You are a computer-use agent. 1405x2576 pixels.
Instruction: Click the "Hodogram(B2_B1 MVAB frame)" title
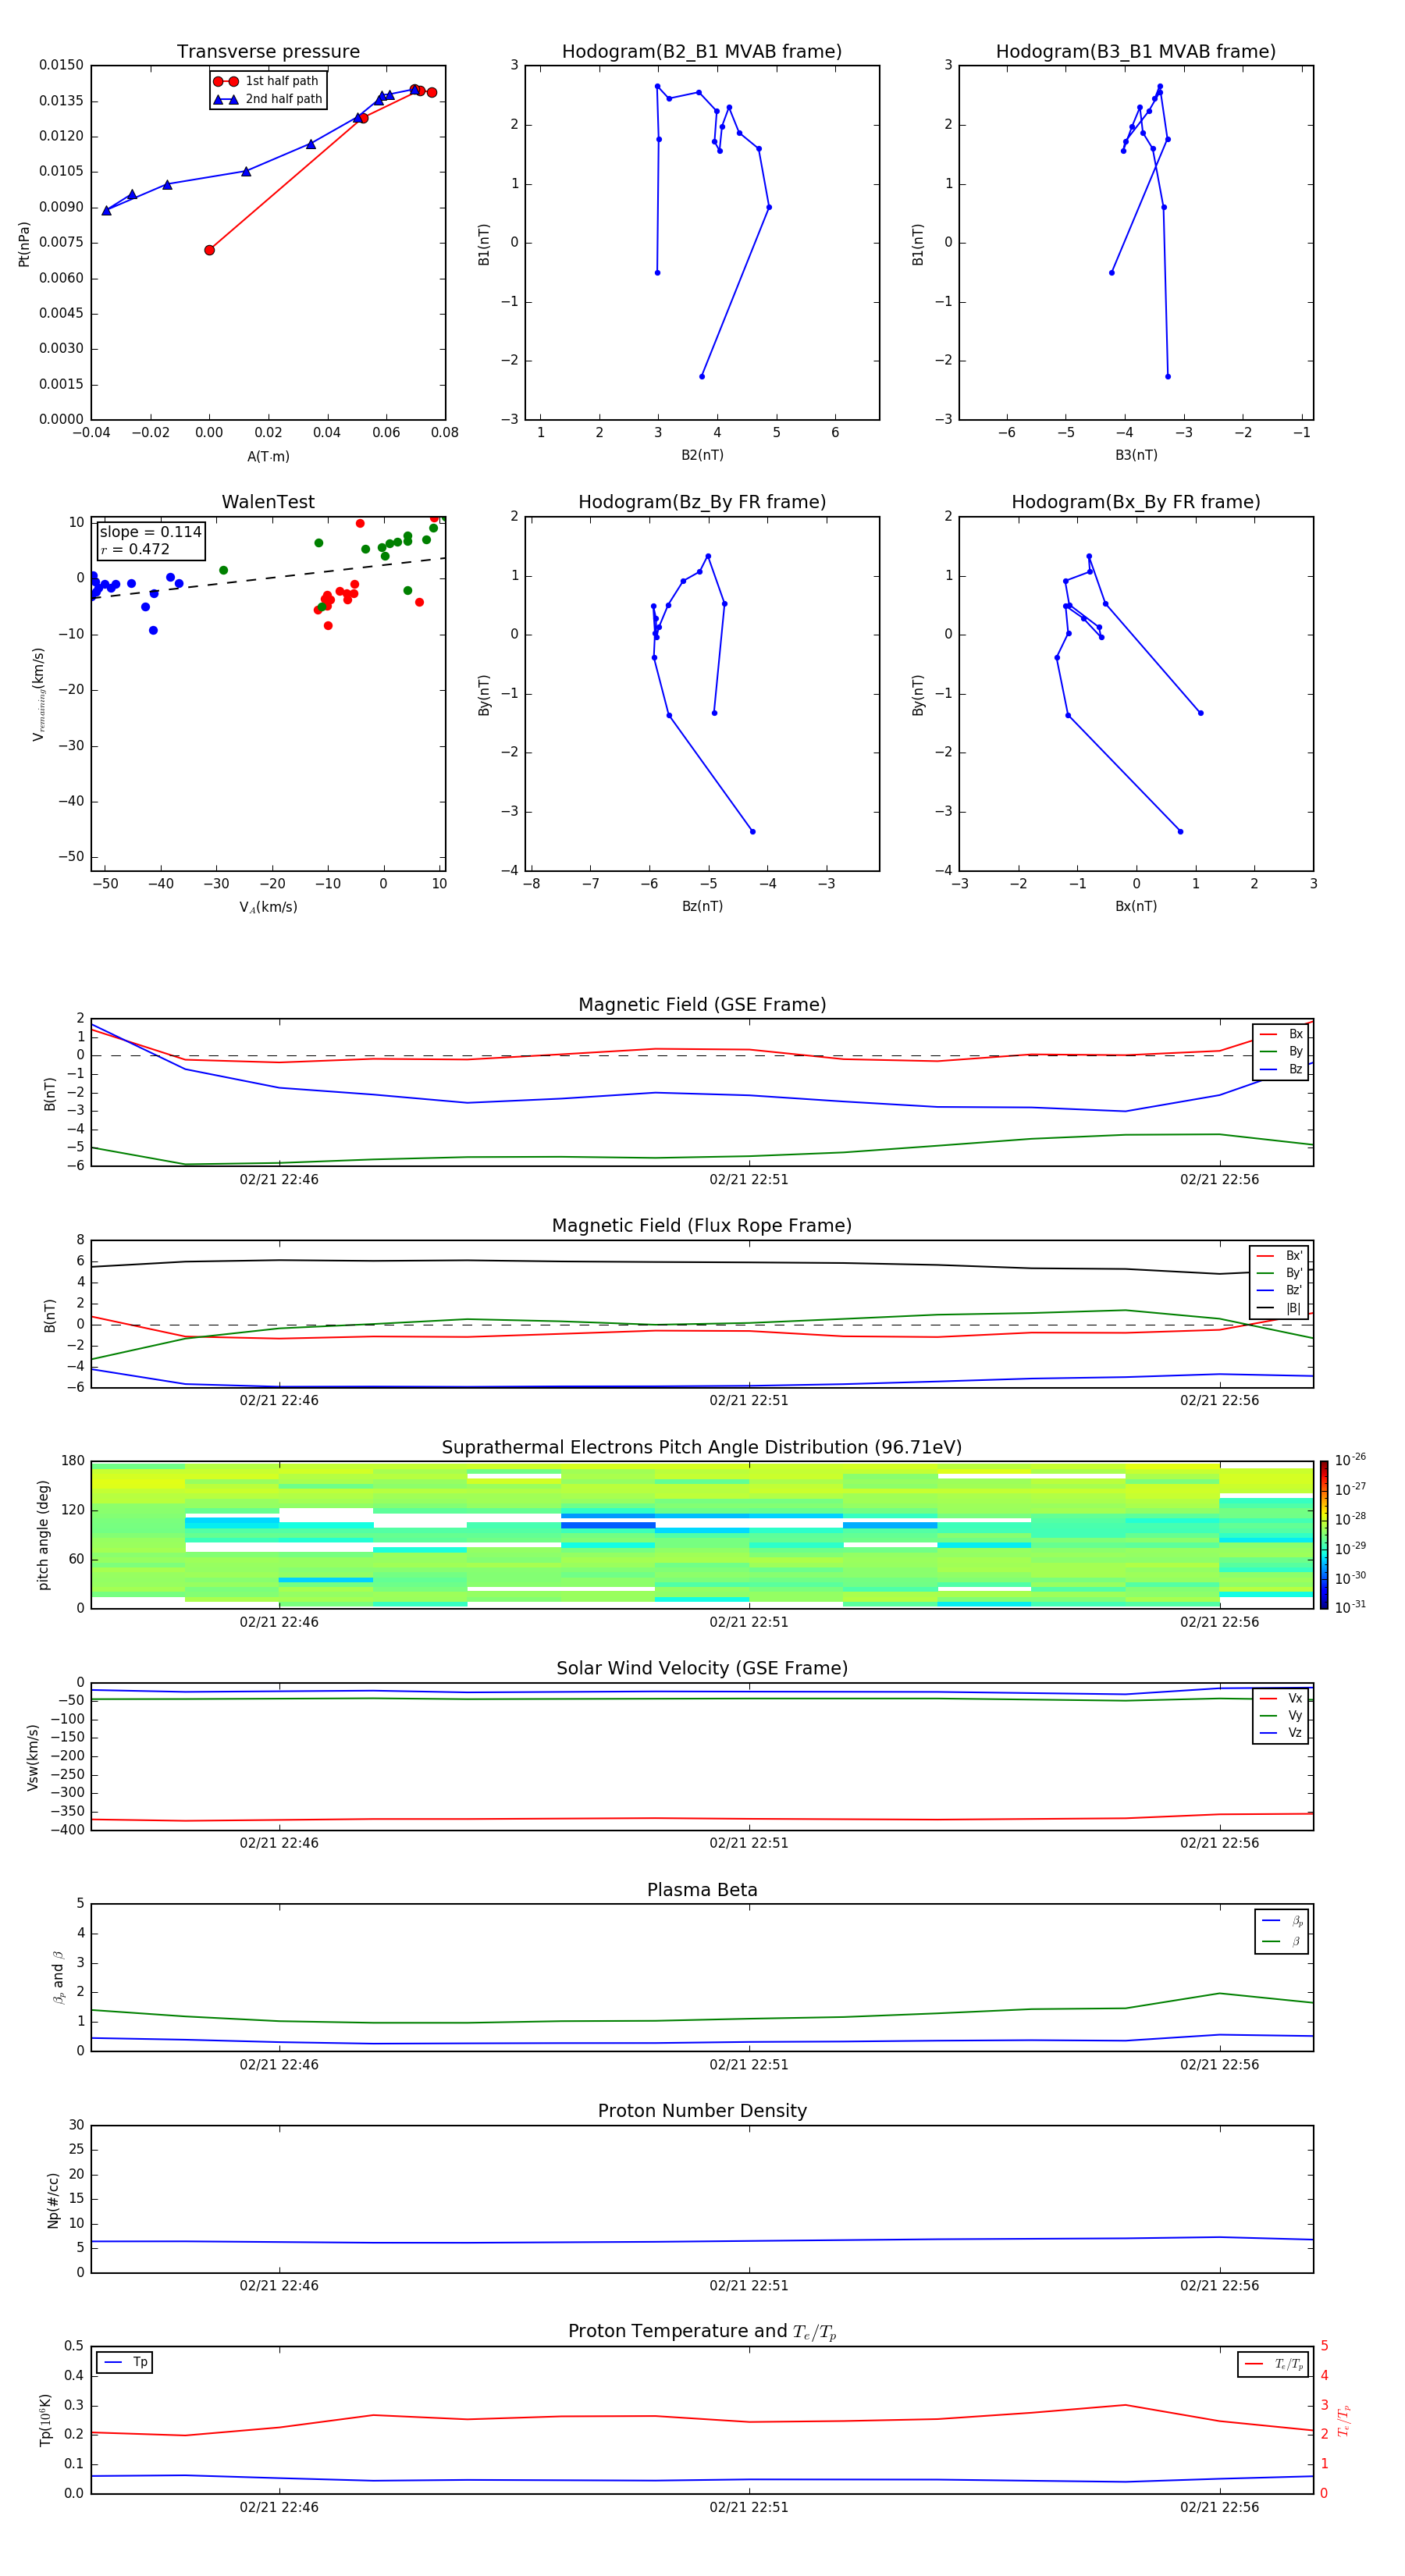click(702, 52)
